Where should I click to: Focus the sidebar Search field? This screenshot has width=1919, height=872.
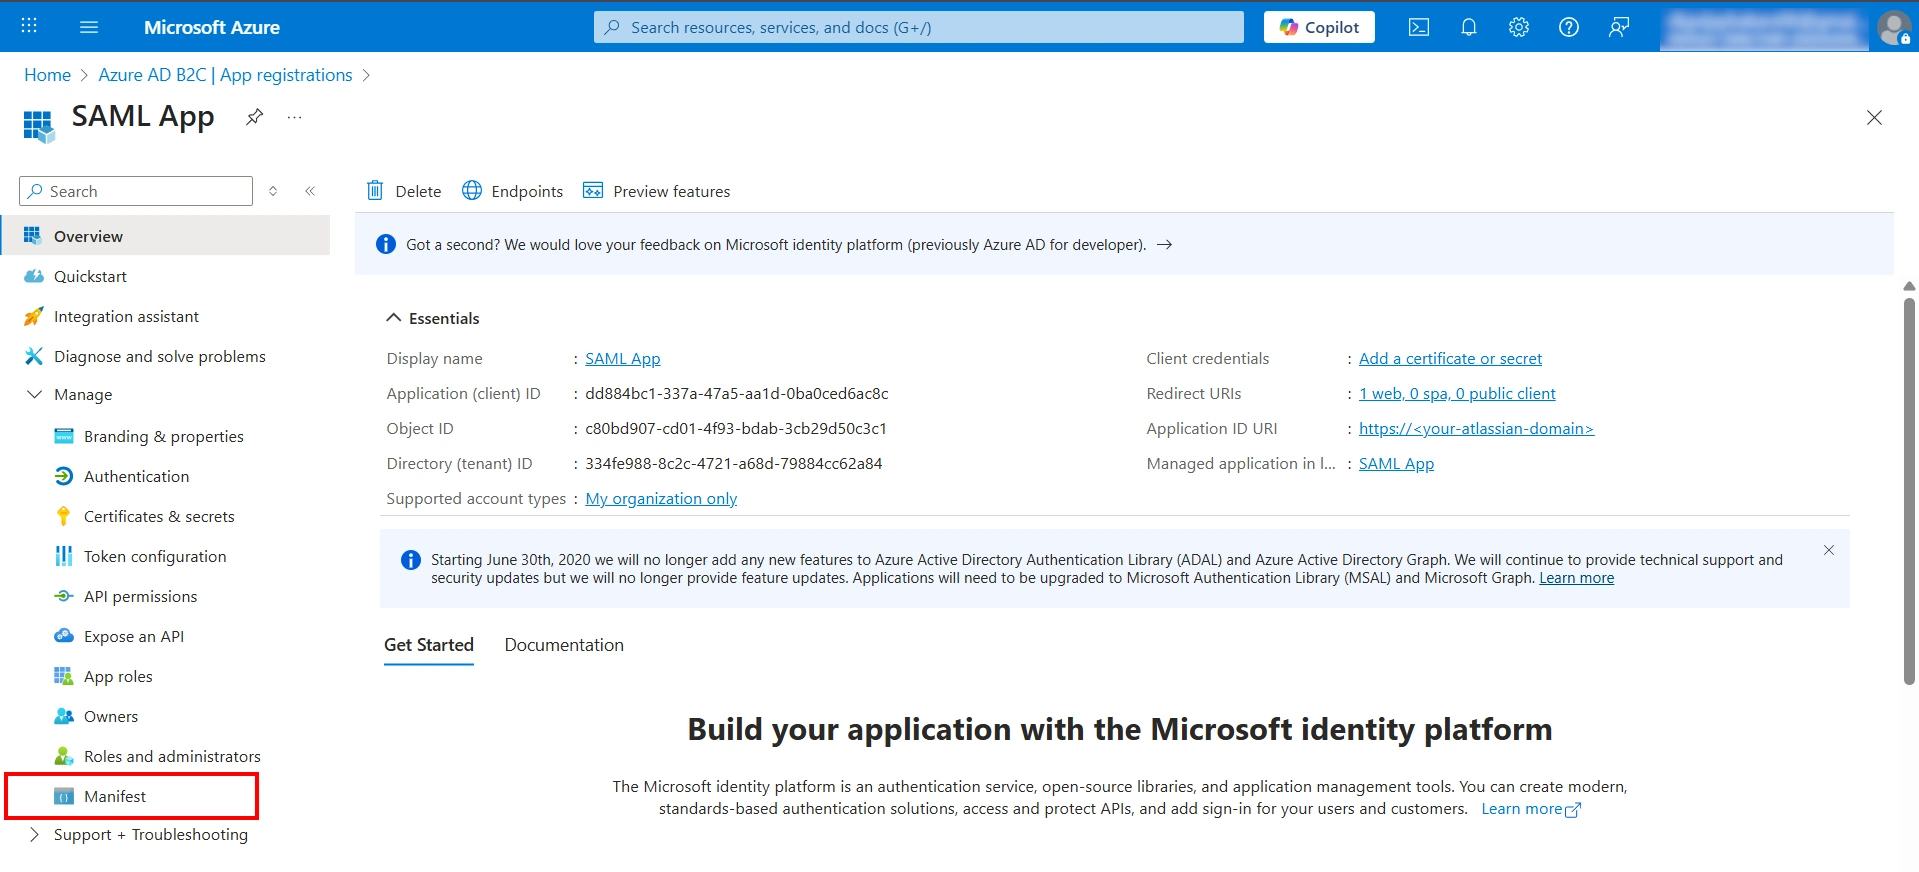[x=136, y=191]
